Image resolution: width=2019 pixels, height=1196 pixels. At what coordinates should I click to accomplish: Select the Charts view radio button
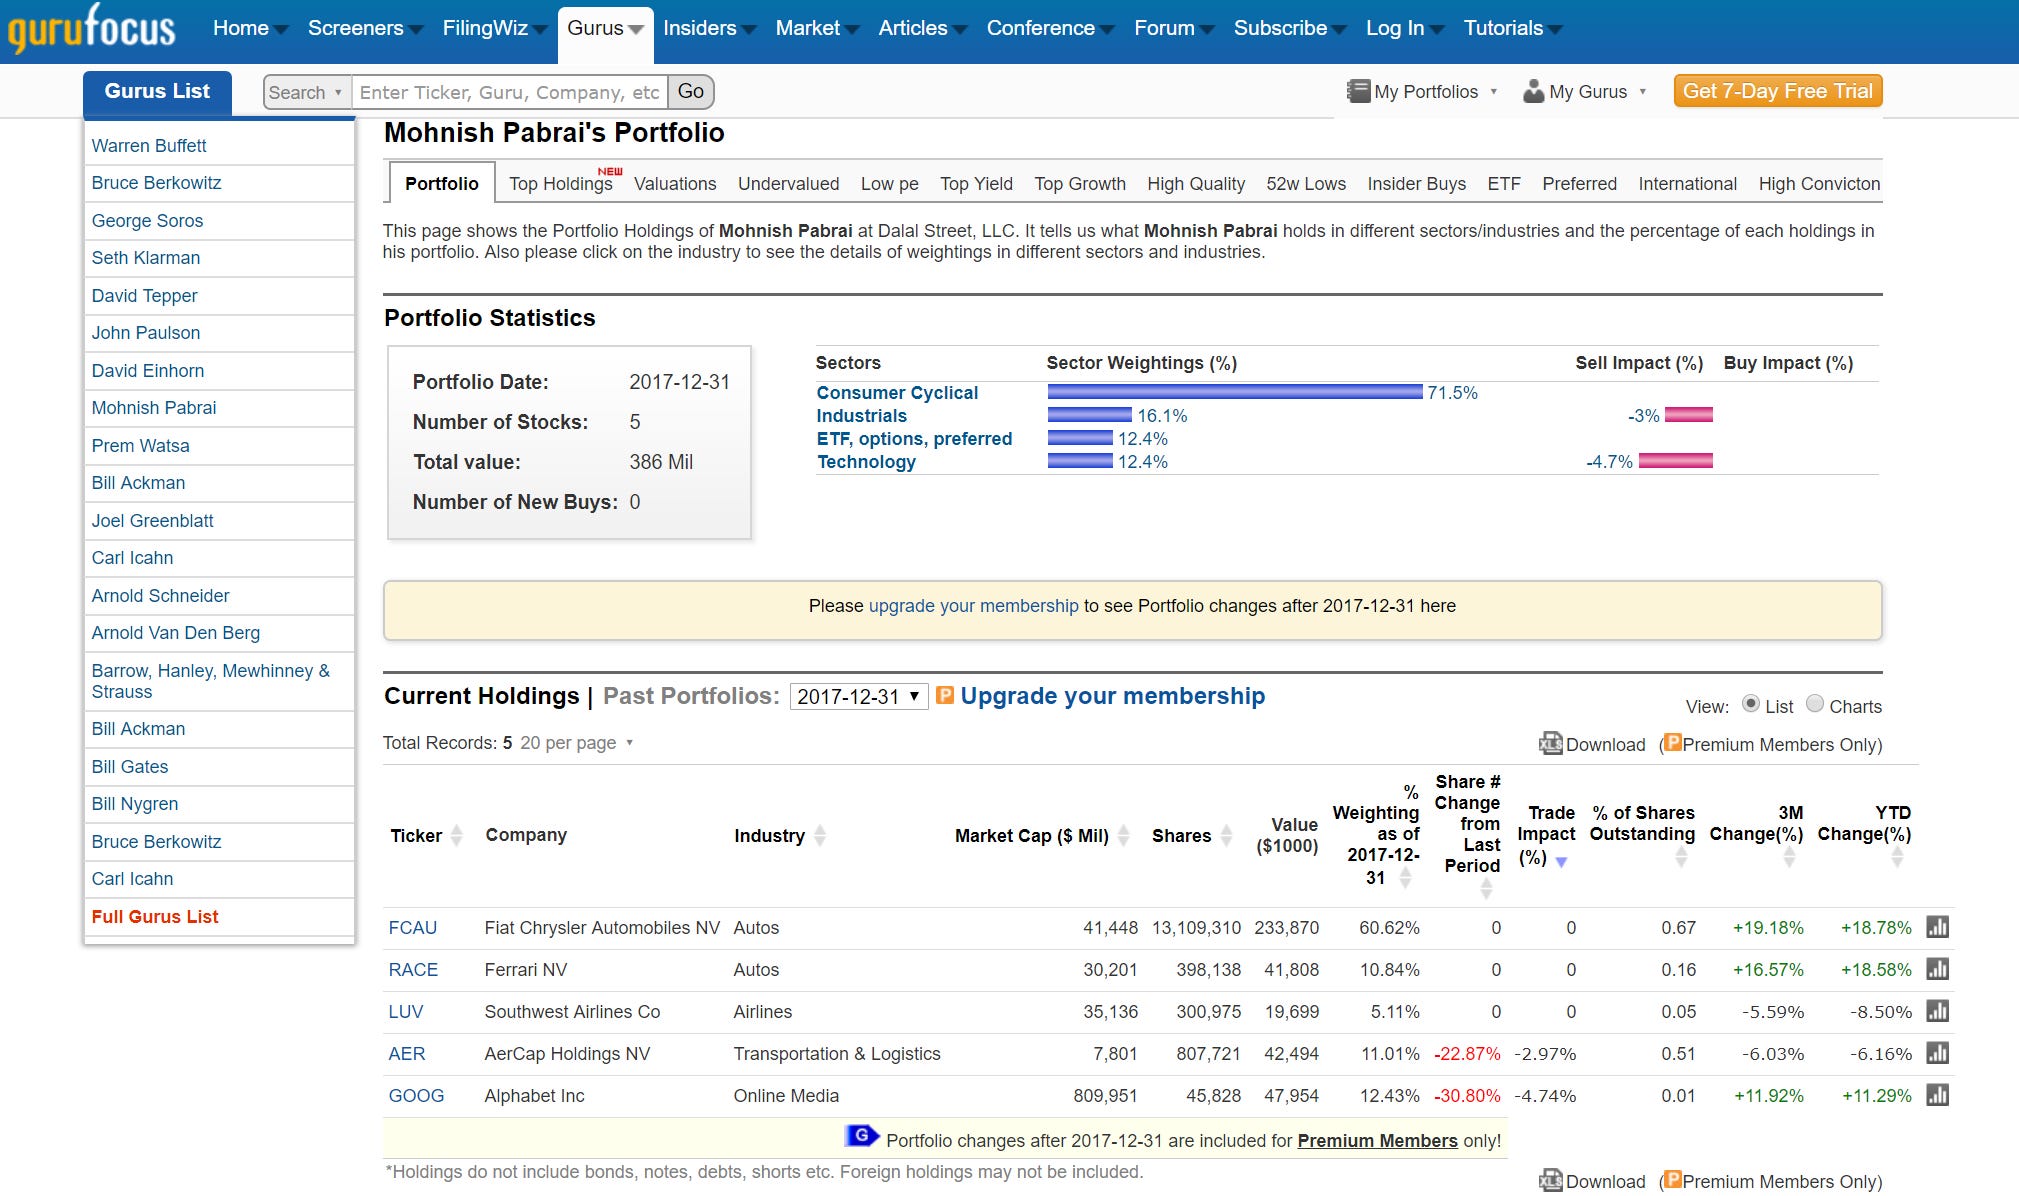click(x=1815, y=704)
